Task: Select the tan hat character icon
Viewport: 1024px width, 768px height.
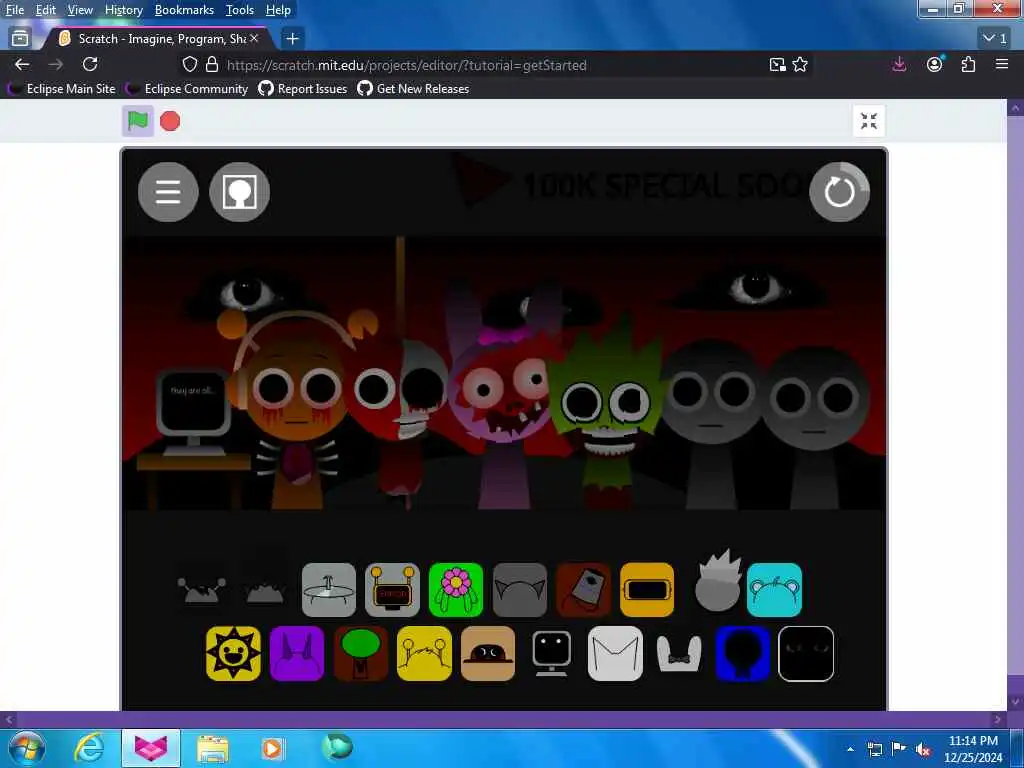Action: tap(488, 653)
